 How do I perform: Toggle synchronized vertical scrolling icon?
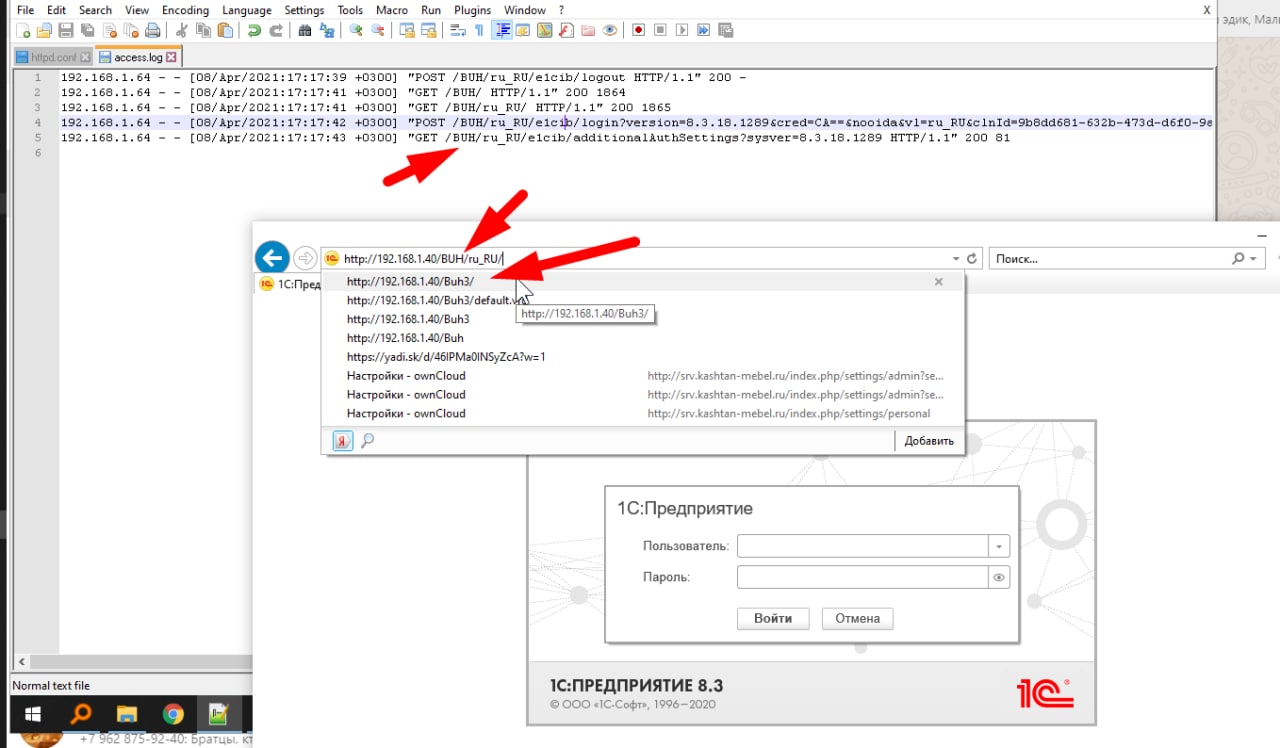pyautogui.click(x=409, y=30)
